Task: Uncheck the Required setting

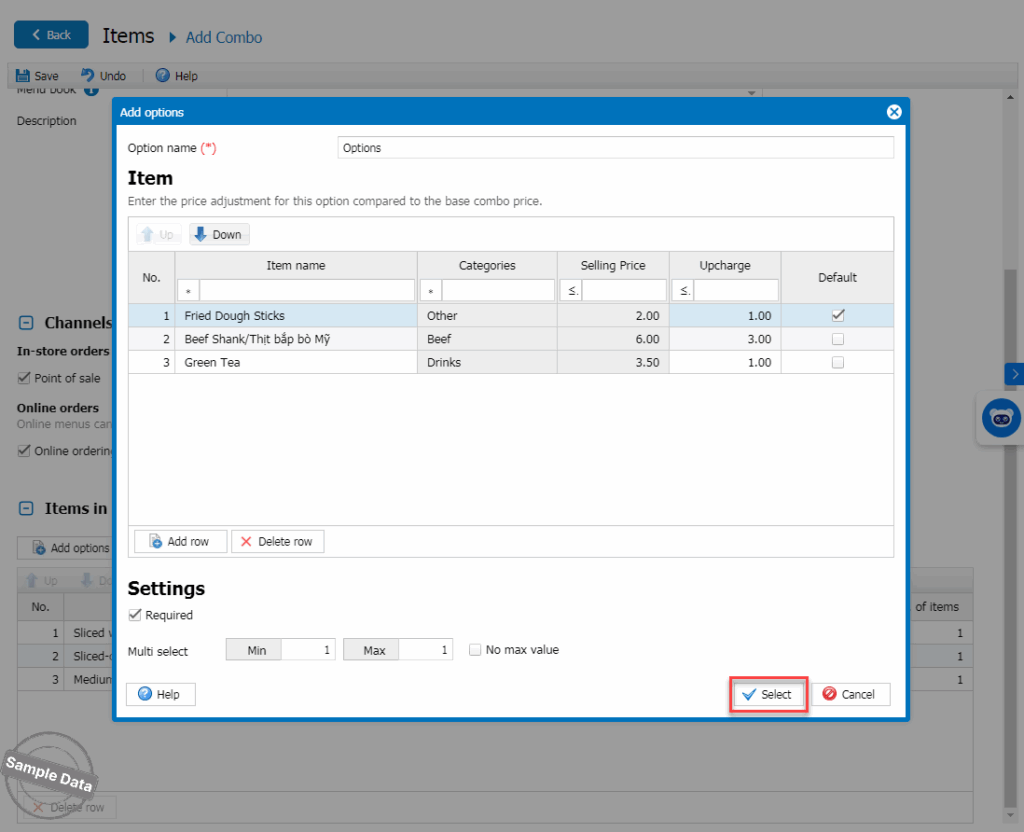Action: [x=135, y=615]
